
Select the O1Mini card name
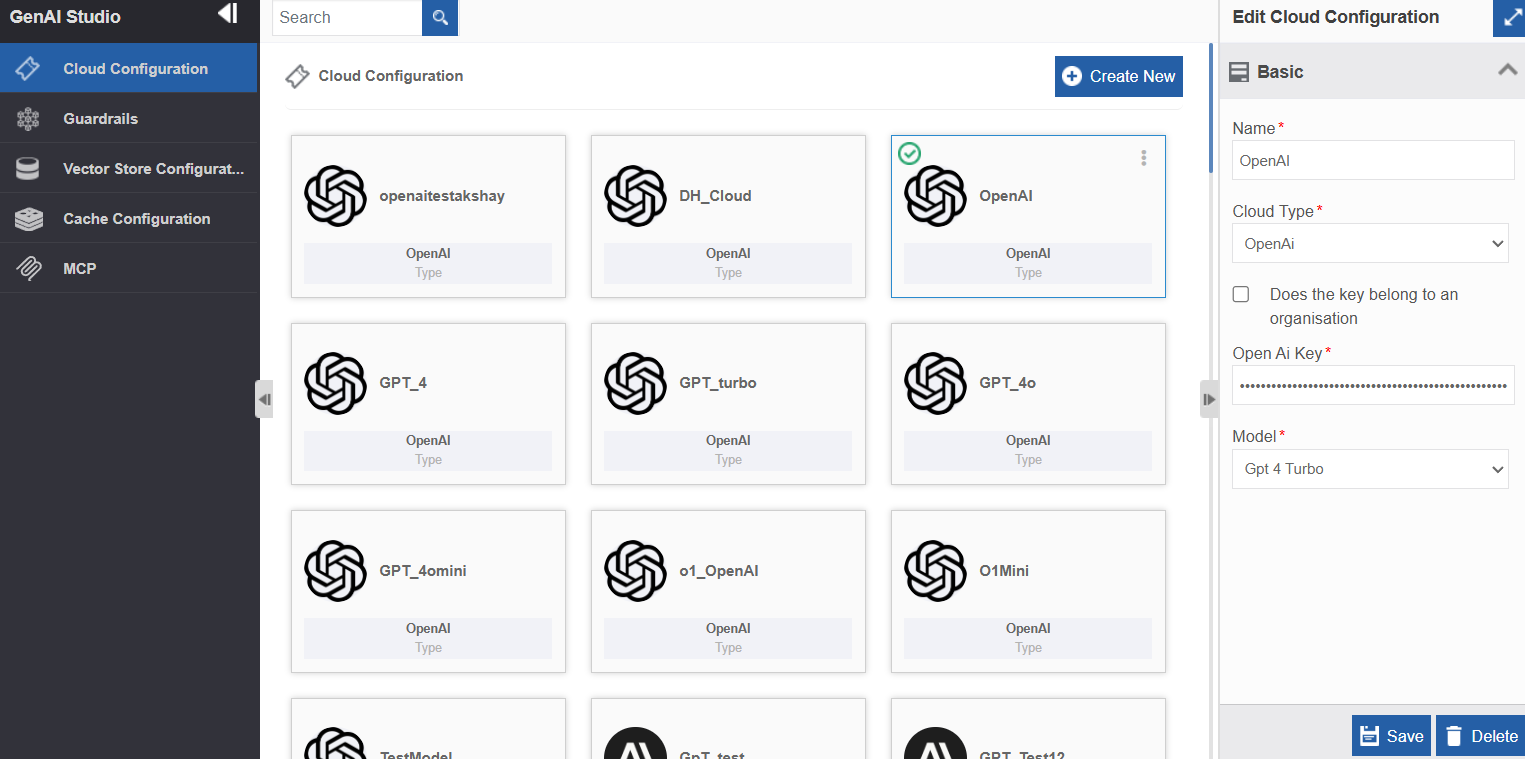pos(1004,571)
